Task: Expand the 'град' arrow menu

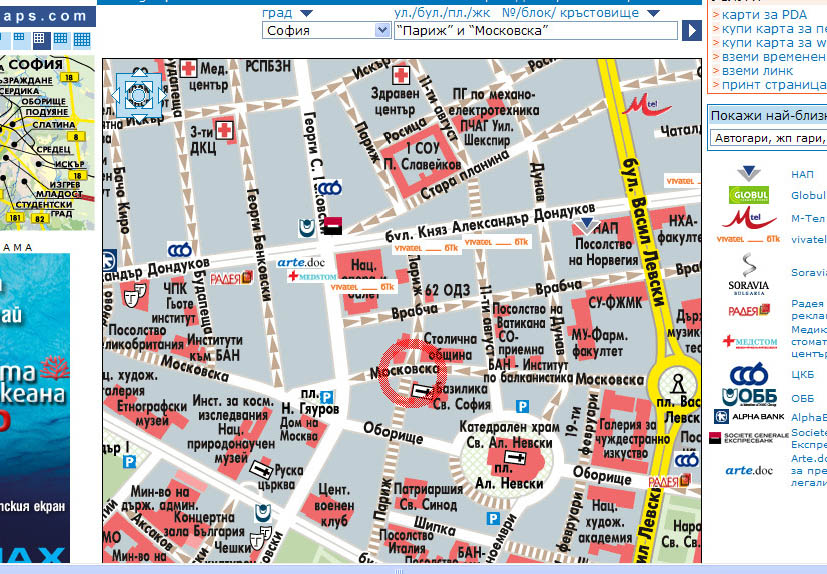Action: [306, 13]
